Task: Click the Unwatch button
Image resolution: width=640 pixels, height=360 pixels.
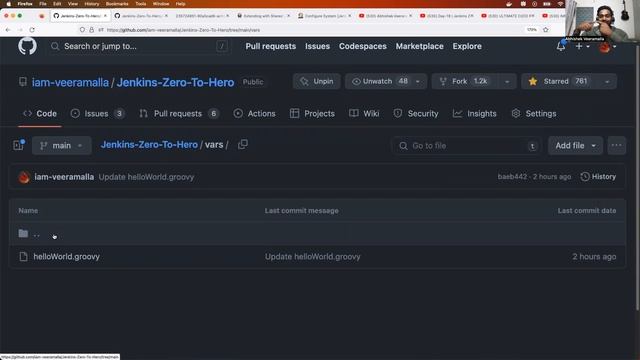Action: click(x=378, y=81)
